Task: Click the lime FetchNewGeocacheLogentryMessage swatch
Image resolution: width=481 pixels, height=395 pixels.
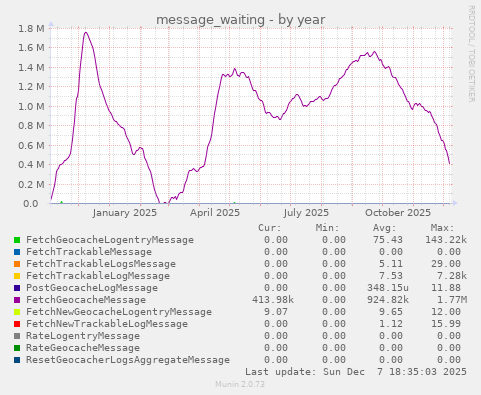Action: click(17, 312)
